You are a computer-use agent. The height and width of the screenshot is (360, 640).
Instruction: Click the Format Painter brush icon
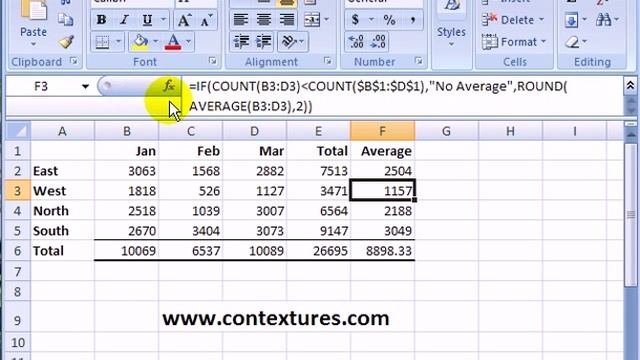[x=65, y=42]
